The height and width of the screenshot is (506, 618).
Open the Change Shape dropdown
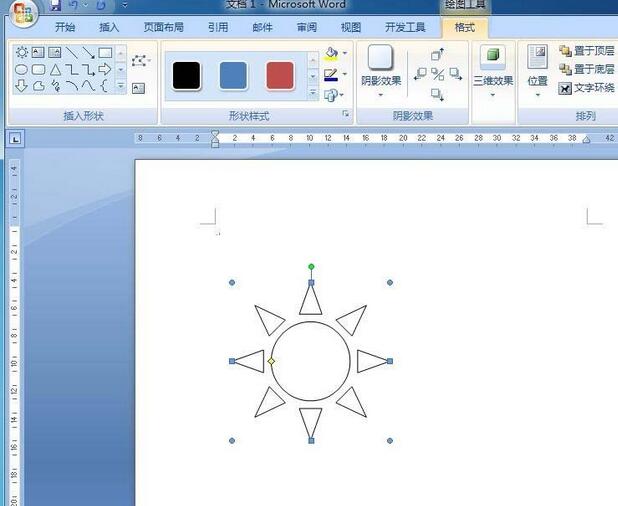point(334,95)
